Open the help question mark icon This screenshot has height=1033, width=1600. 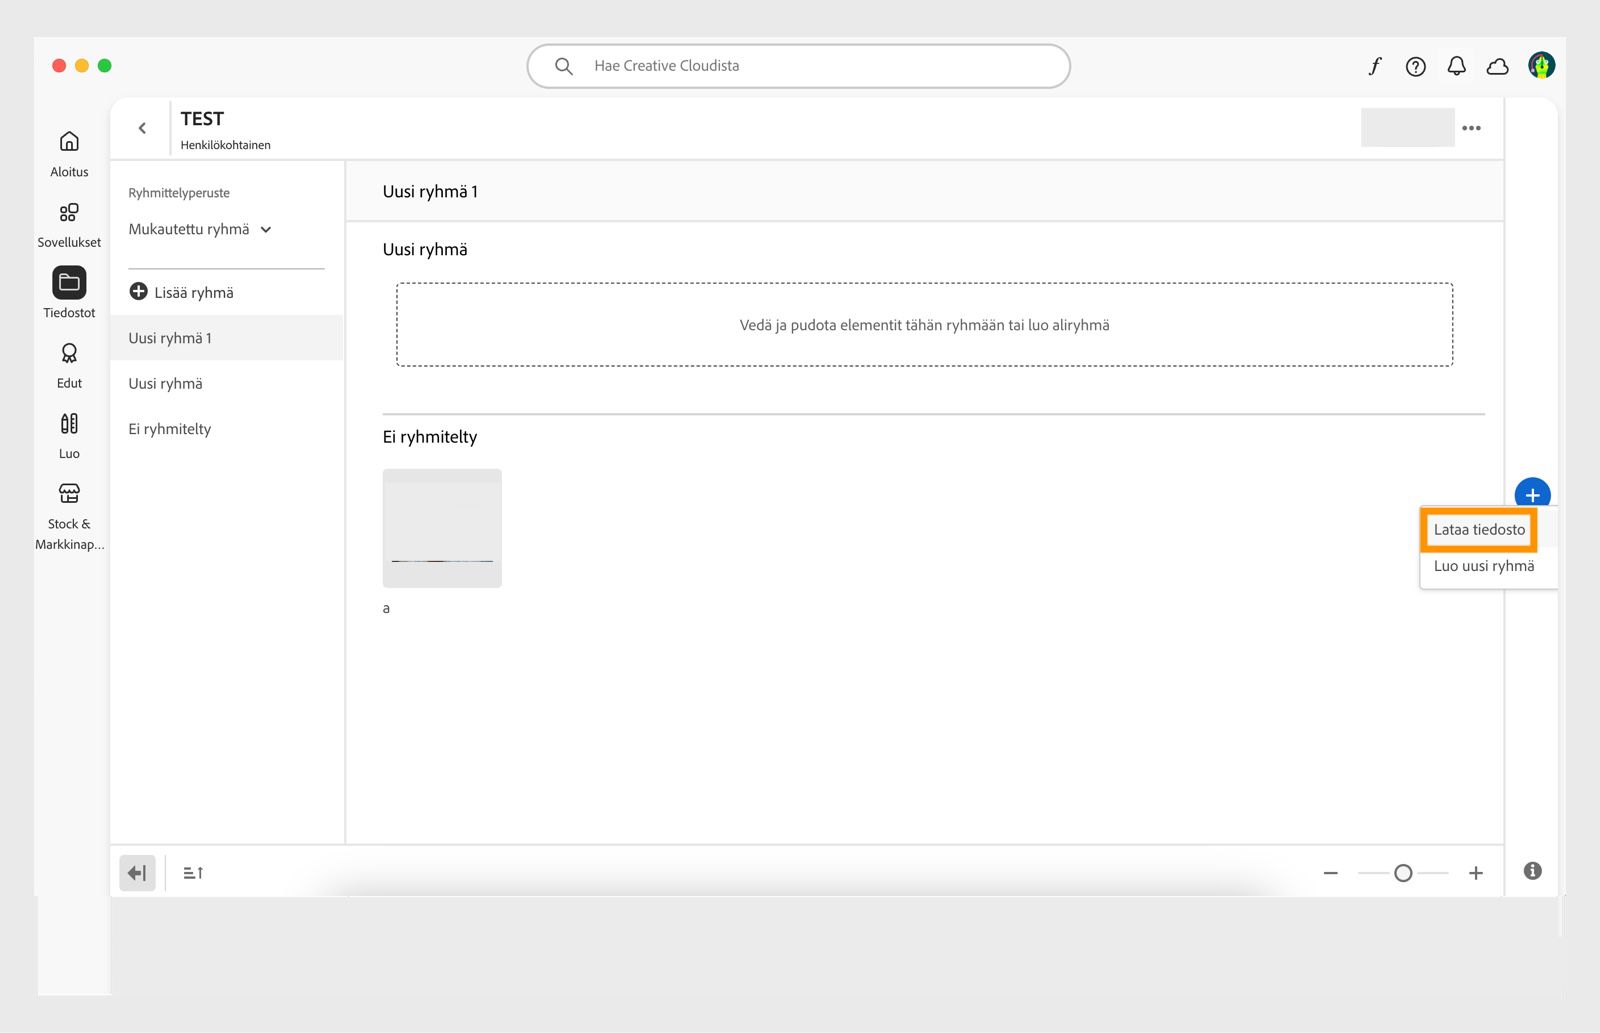tap(1415, 66)
